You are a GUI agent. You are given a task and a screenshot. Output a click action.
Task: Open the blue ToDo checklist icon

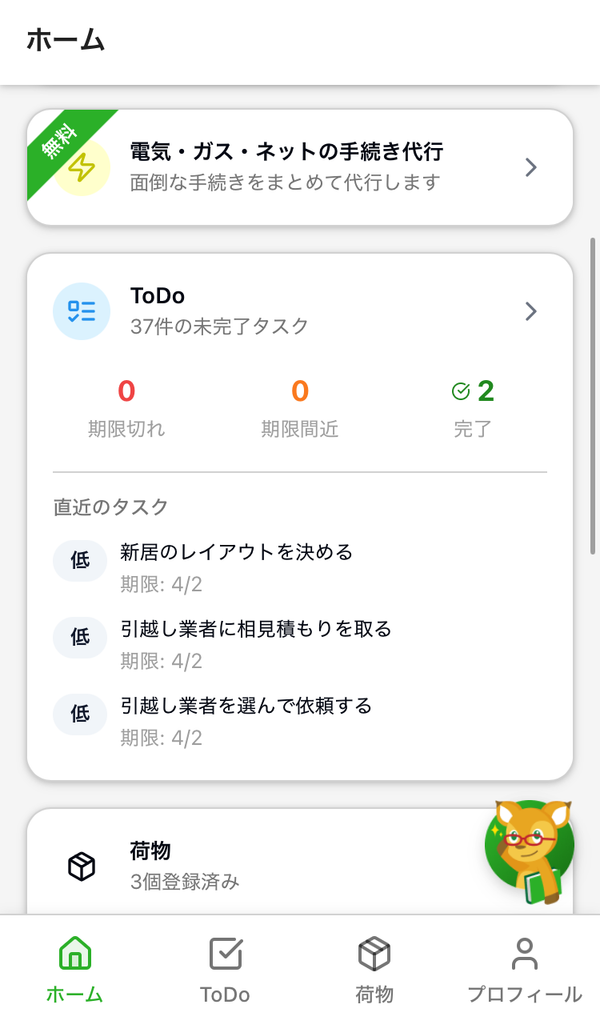(81, 311)
